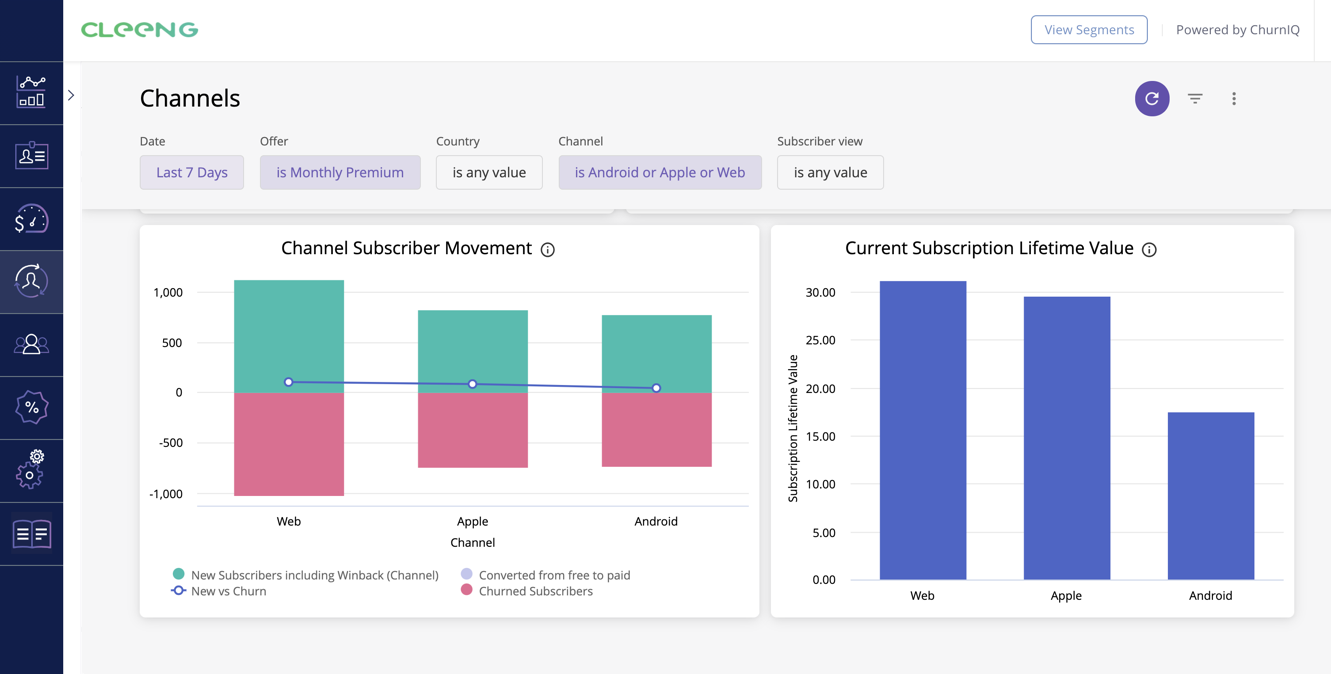1331x674 pixels.
Task: Click the View Segments button
Action: tap(1089, 30)
